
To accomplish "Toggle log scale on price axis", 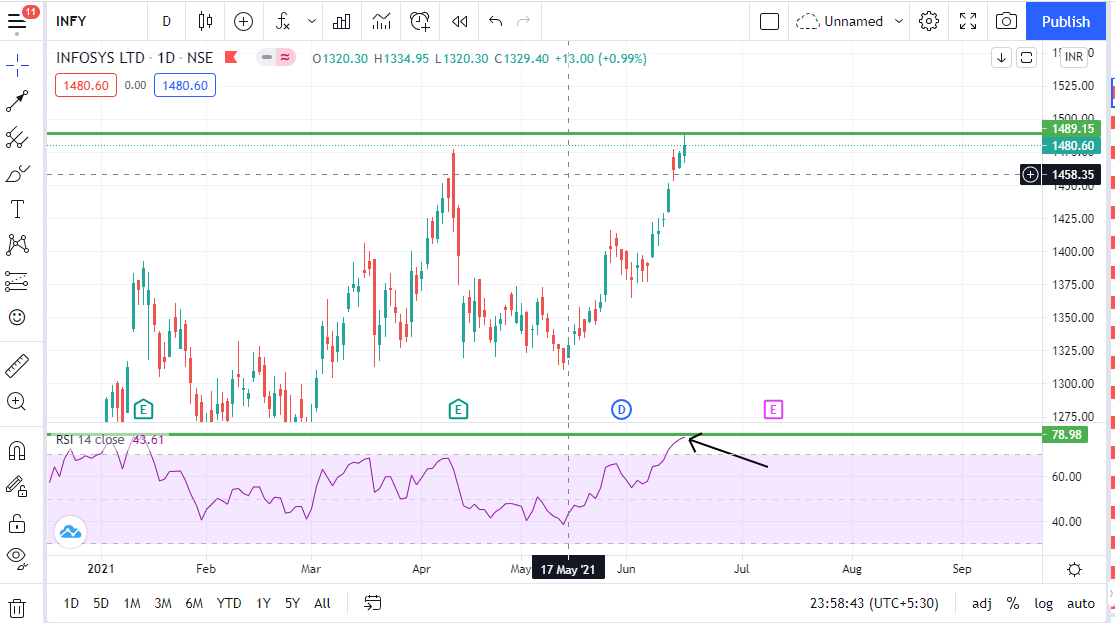I will tap(1043, 603).
